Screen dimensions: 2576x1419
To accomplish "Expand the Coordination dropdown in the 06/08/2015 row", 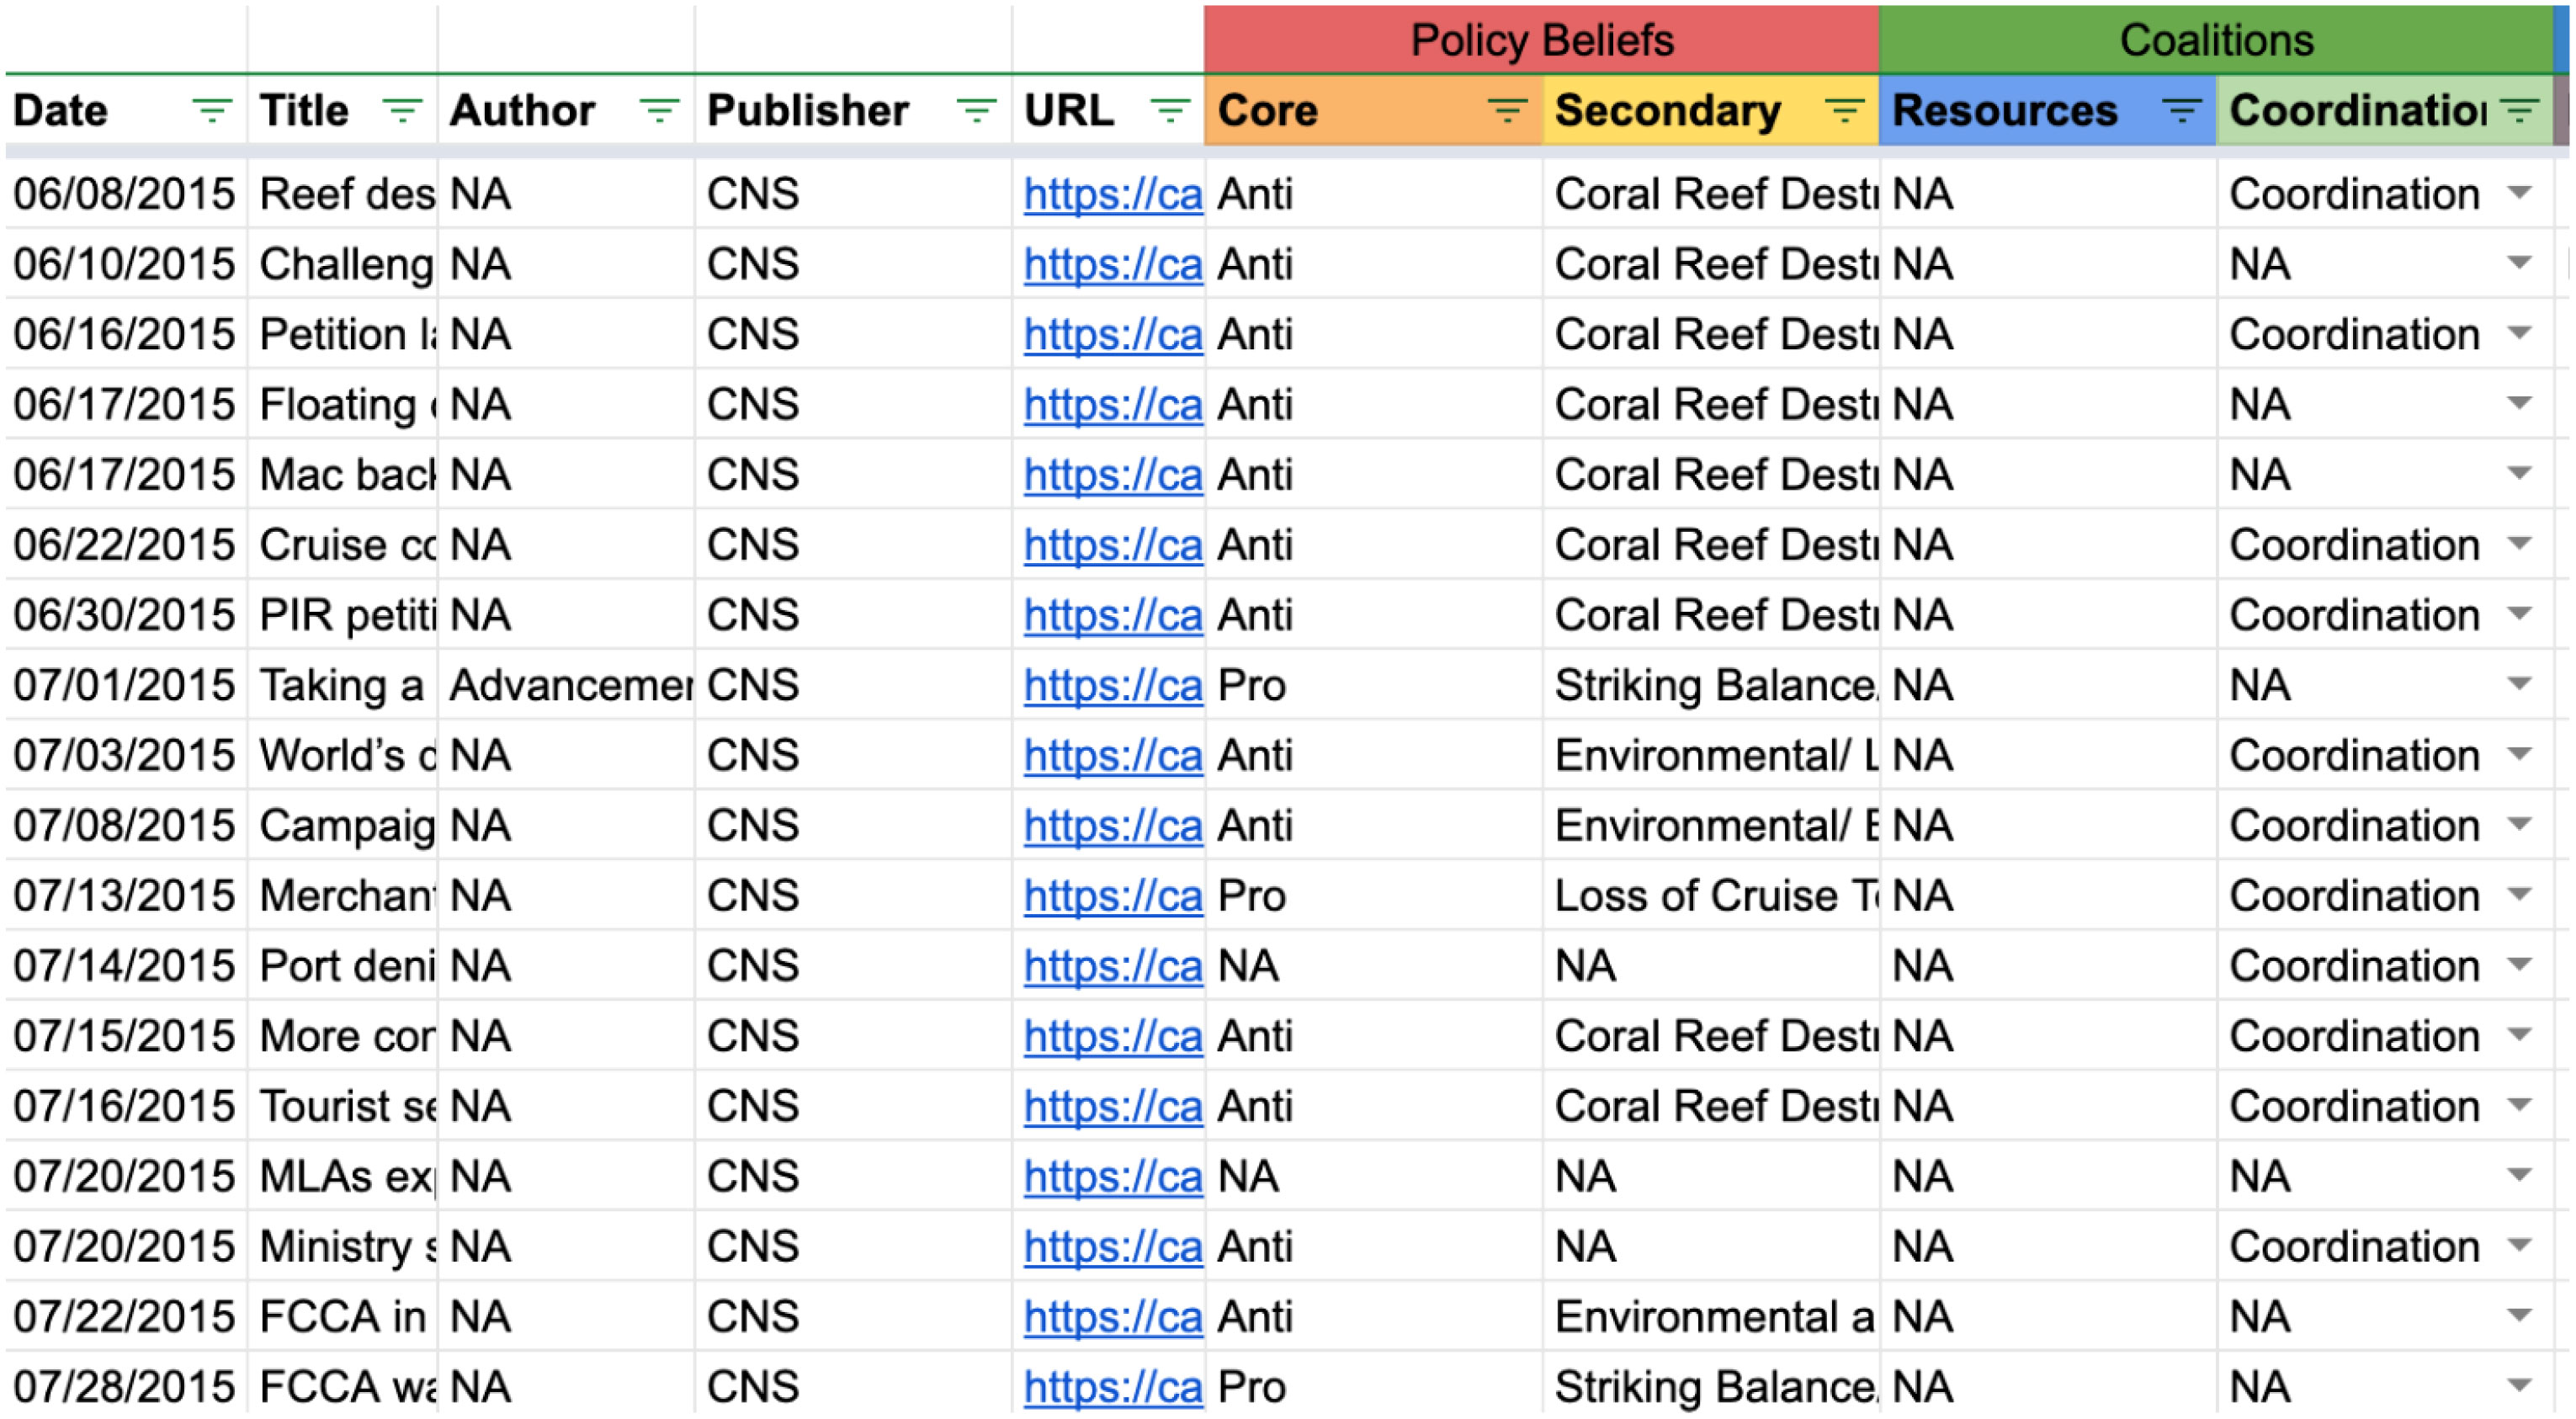I will tap(2519, 193).
